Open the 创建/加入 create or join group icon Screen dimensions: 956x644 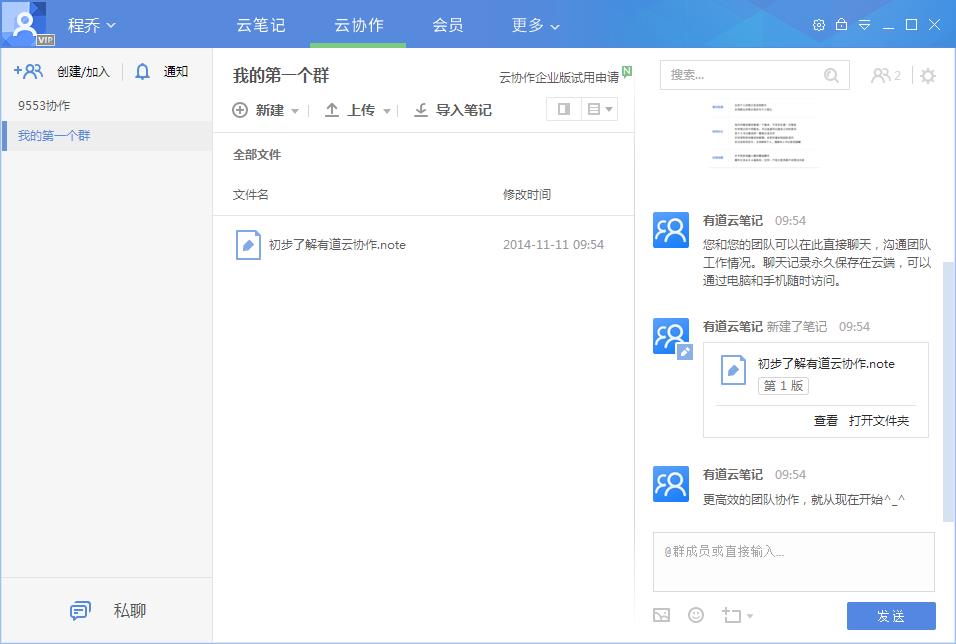point(28,71)
